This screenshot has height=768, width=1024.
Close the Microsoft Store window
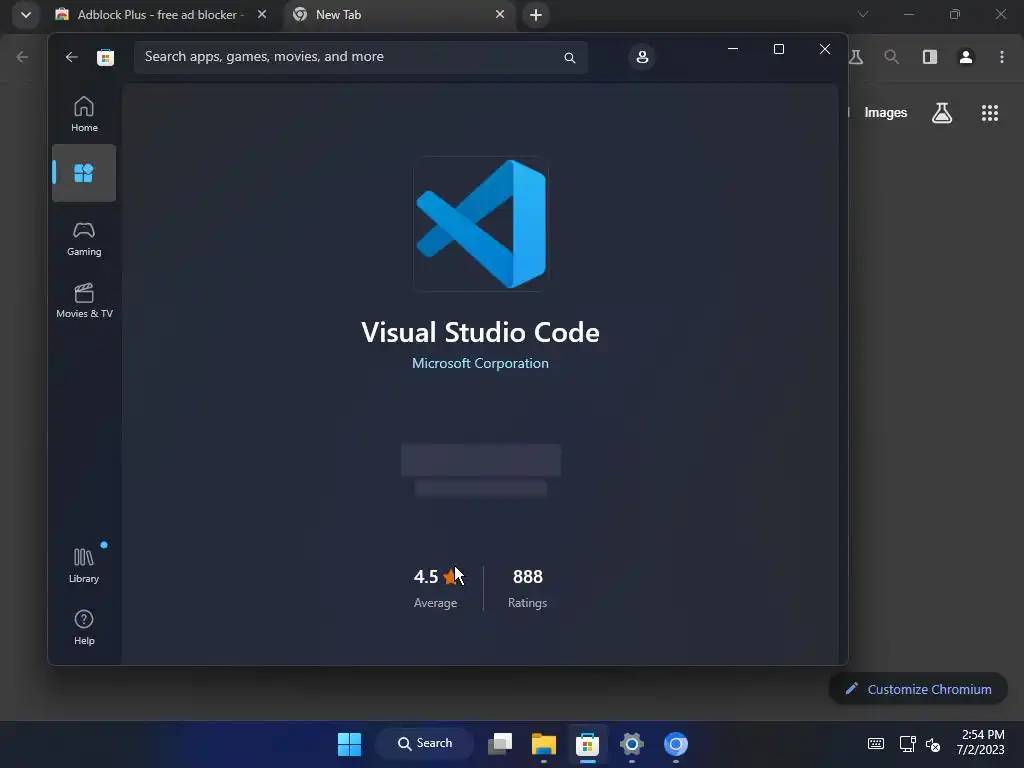tap(825, 49)
